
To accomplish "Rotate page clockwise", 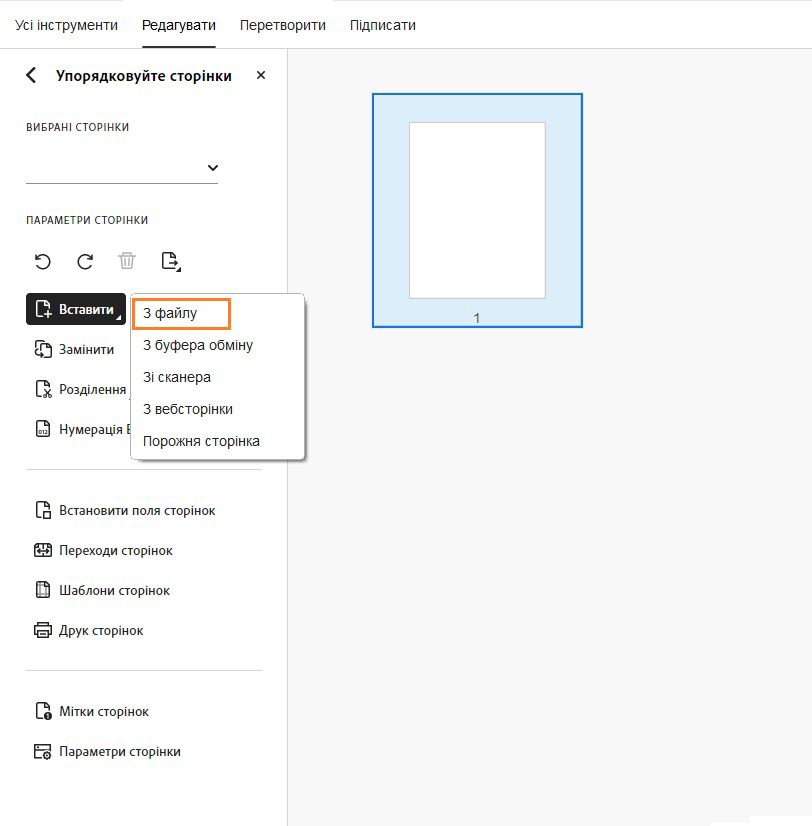I will click(x=85, y=261).
